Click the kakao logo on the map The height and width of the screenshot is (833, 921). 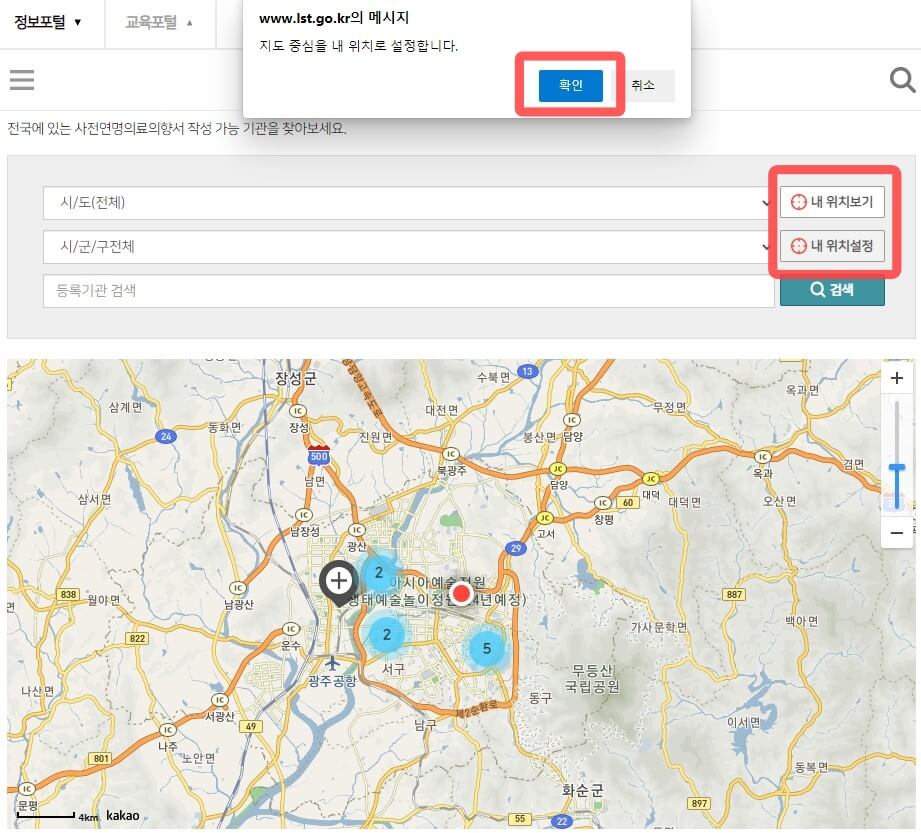121,815
